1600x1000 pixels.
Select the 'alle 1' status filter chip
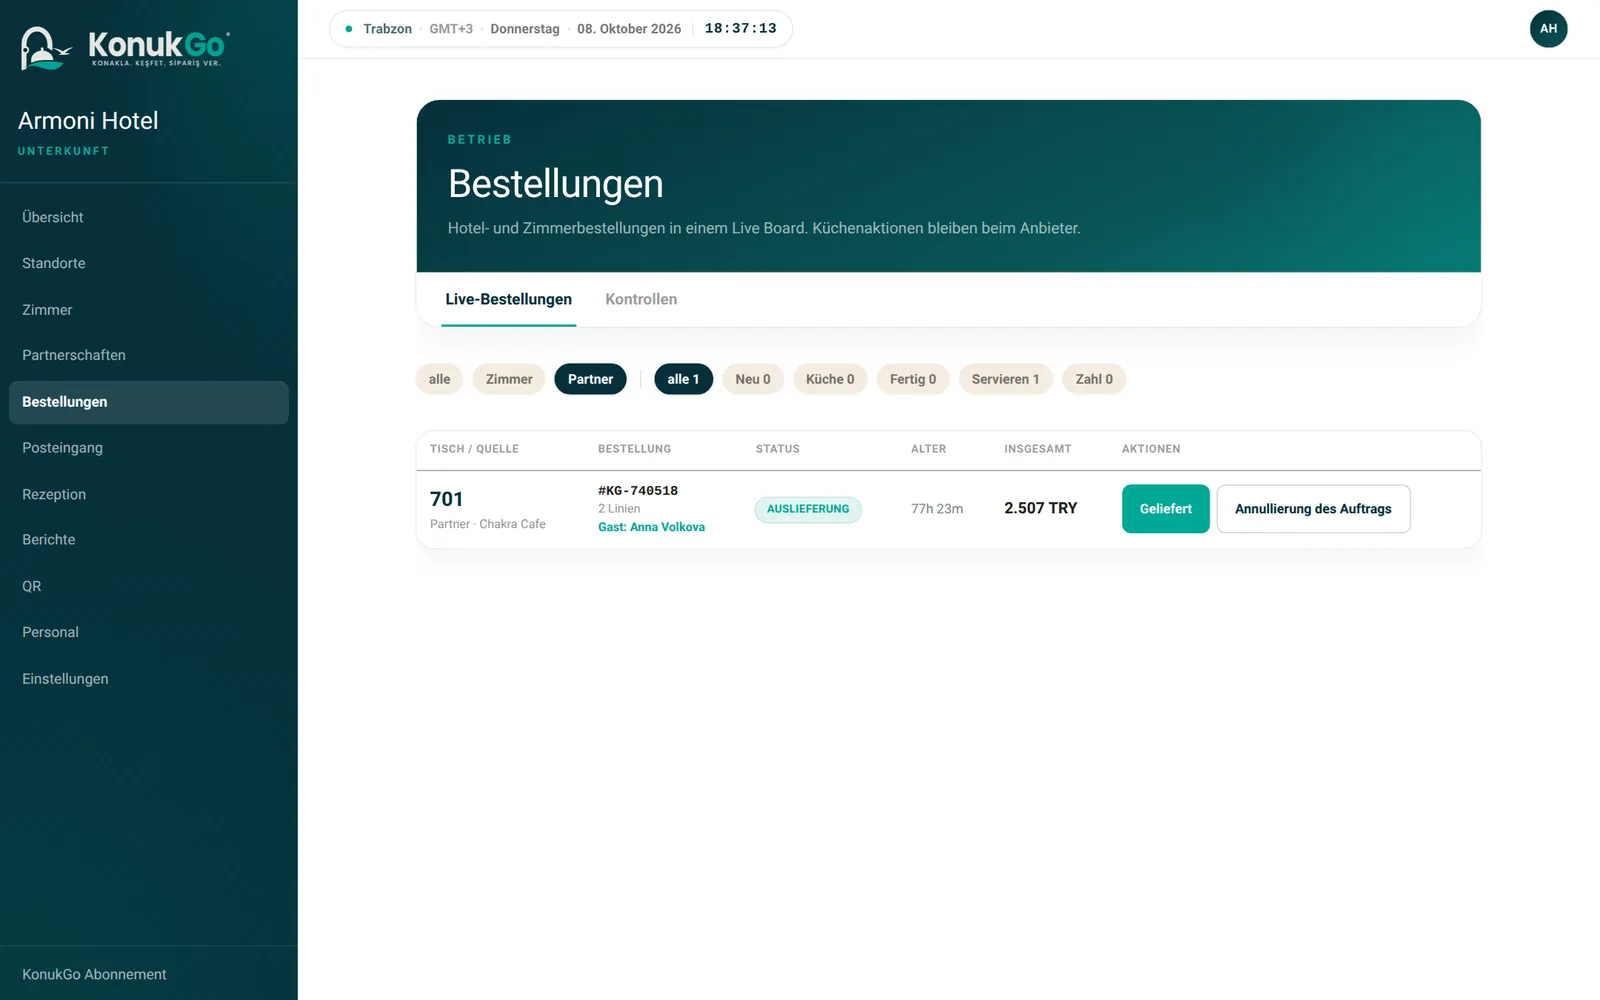tap(683, 379)
